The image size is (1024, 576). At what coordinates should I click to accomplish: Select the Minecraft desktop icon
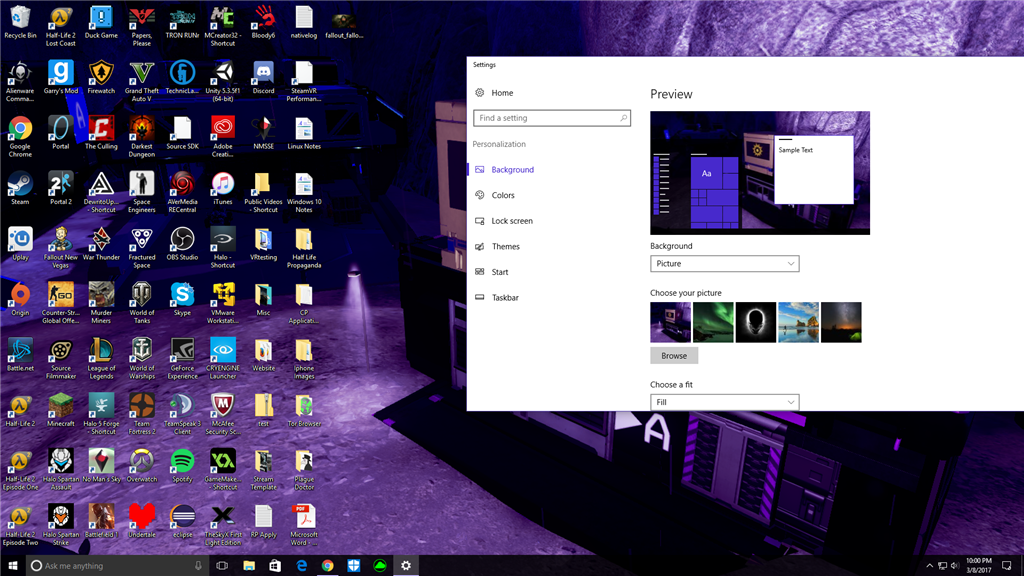[61, 411]
